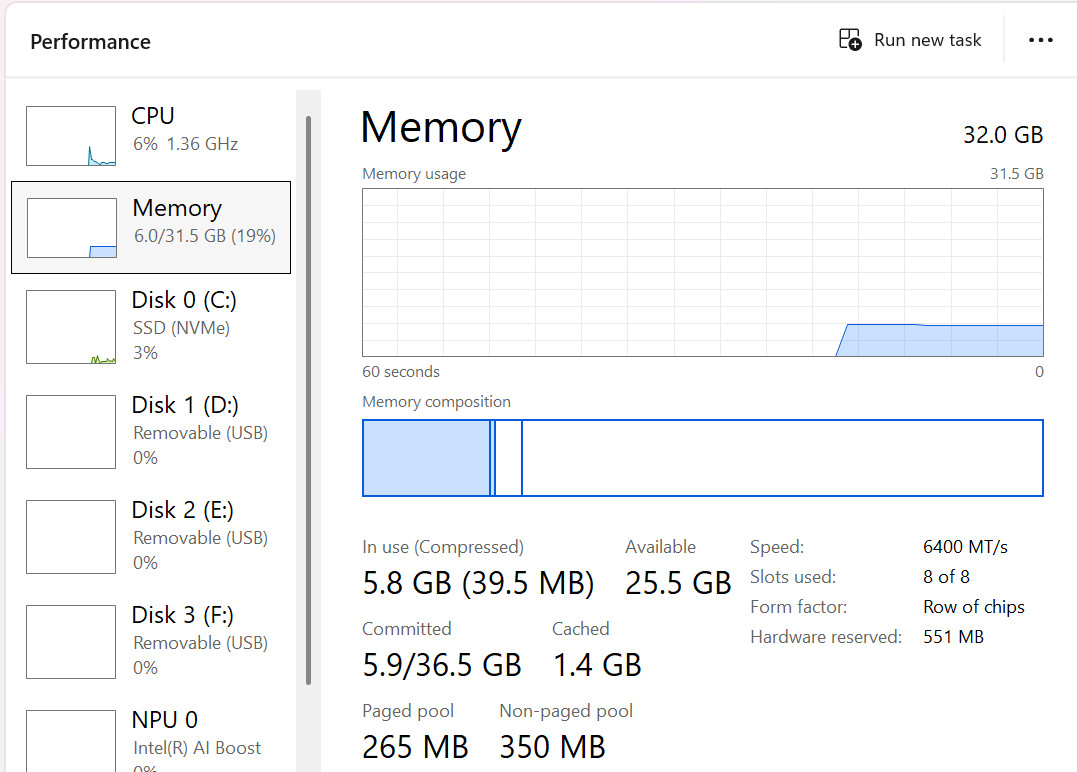1077x772 pixels.
Task: Click the Hardware reserved value 551 MB
Action: 953,637
